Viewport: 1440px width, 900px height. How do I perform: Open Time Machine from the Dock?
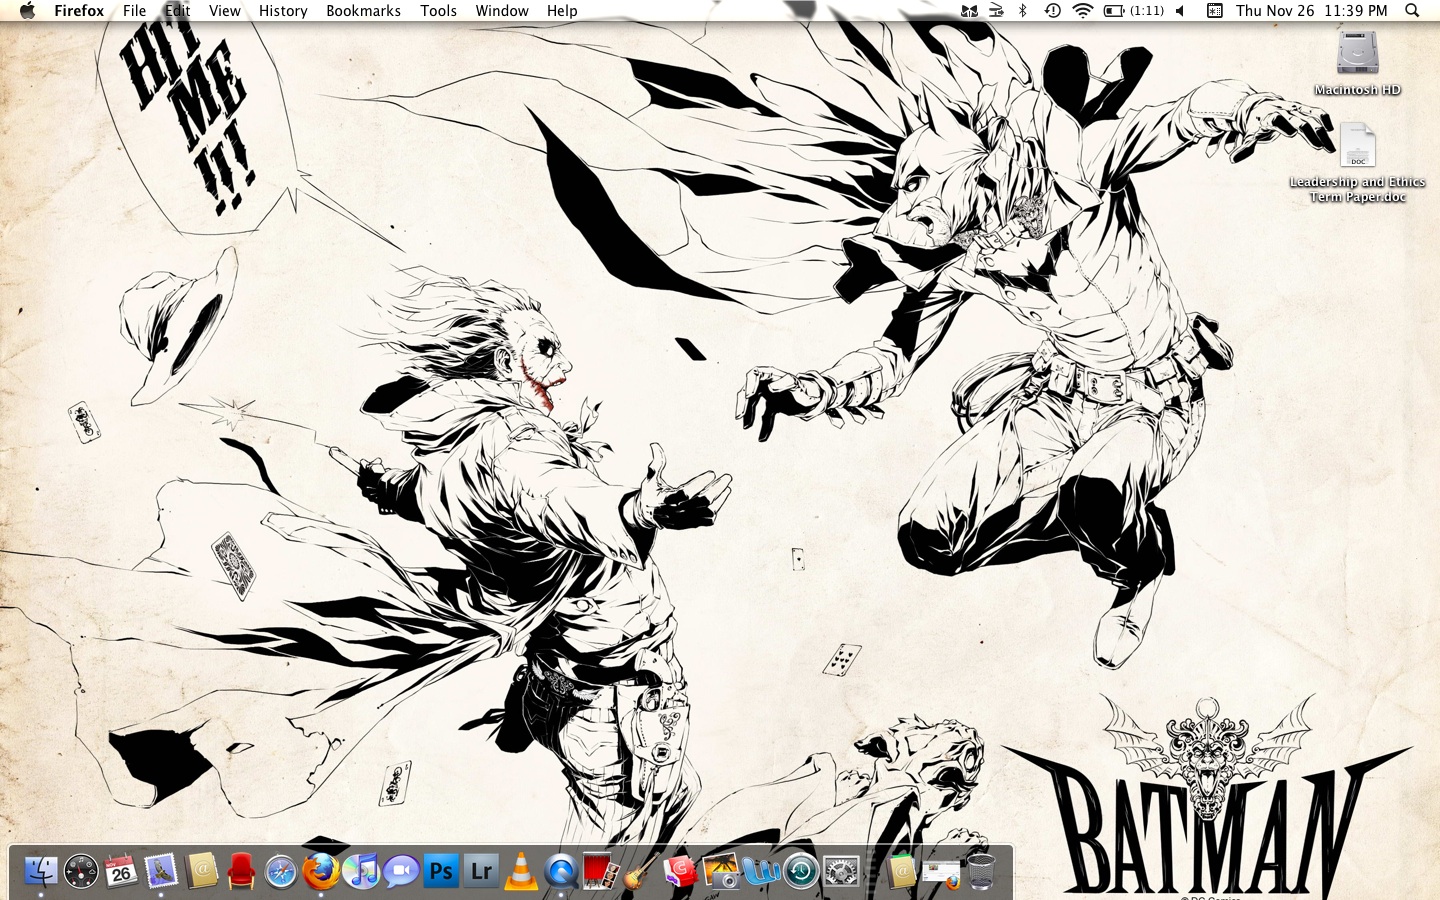click(801, 871)
